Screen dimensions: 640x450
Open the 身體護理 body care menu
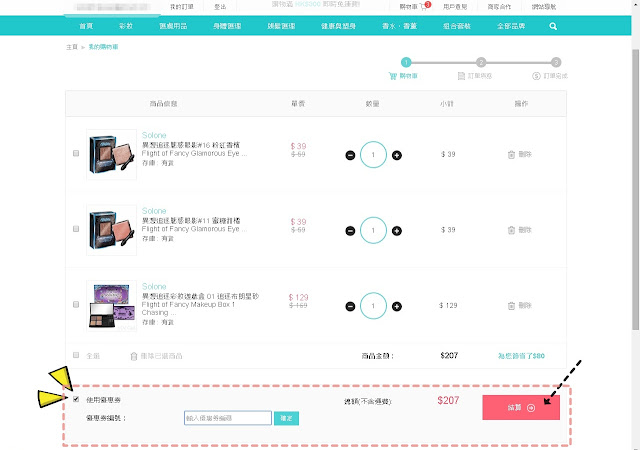[x=227, y=26]
